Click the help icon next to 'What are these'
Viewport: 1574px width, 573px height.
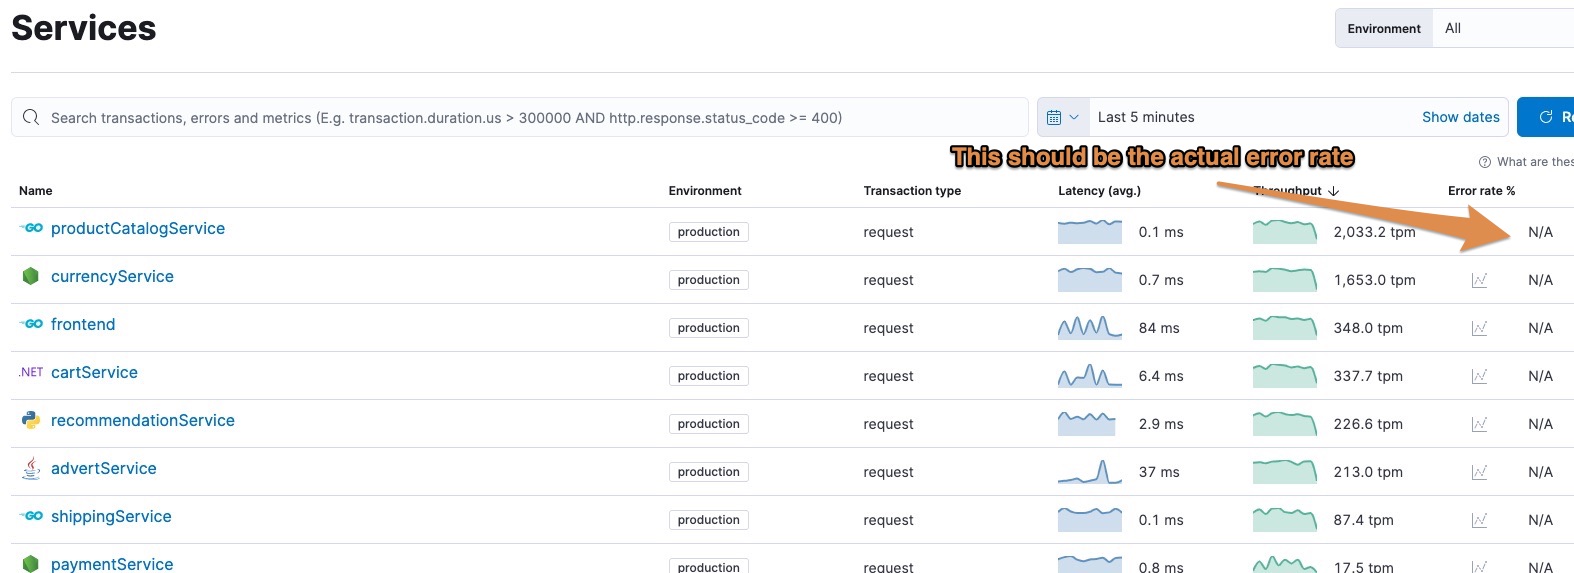point(1485,162)
